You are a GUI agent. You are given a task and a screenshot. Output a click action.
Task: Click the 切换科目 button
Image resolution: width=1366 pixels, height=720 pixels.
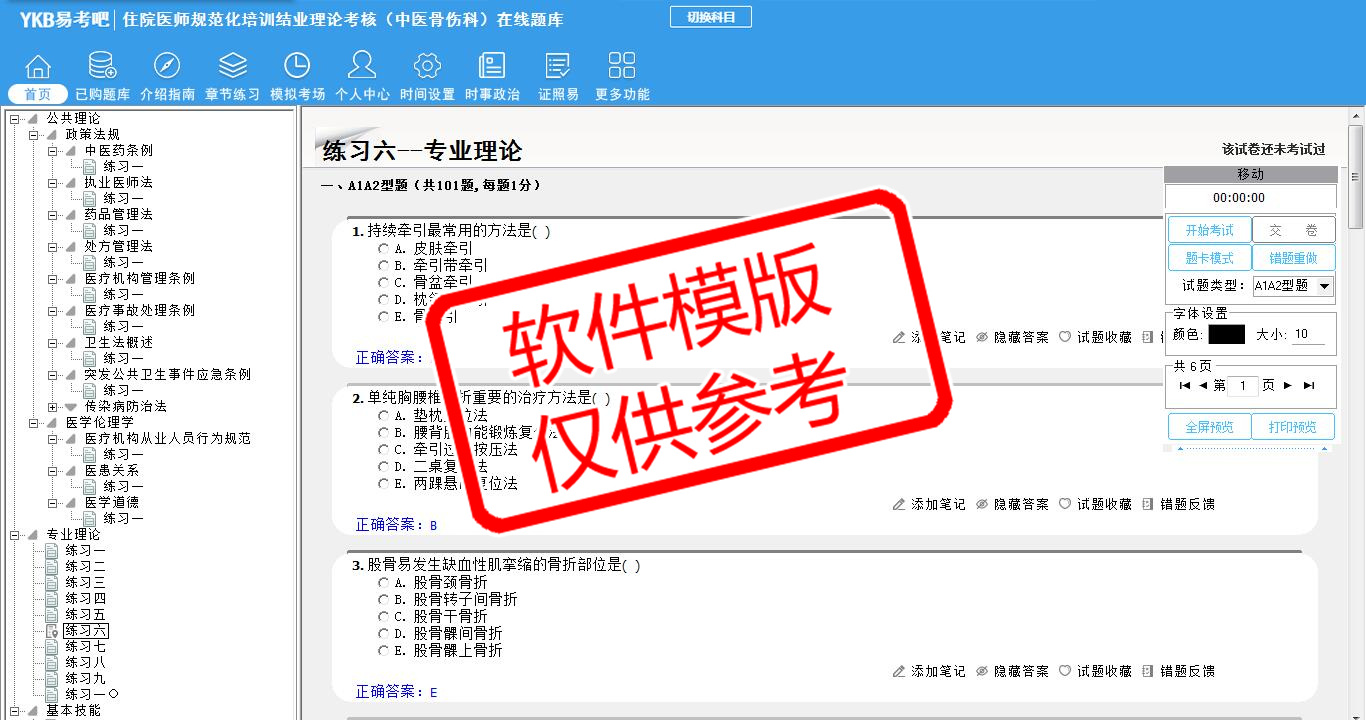[x=710, y=17]
